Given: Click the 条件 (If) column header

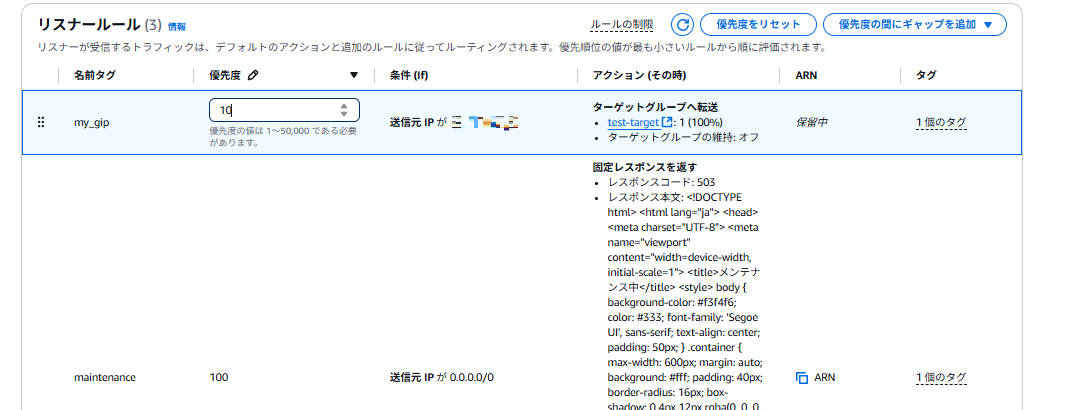Looking at the screenshot, I should (x=409, y=76).
